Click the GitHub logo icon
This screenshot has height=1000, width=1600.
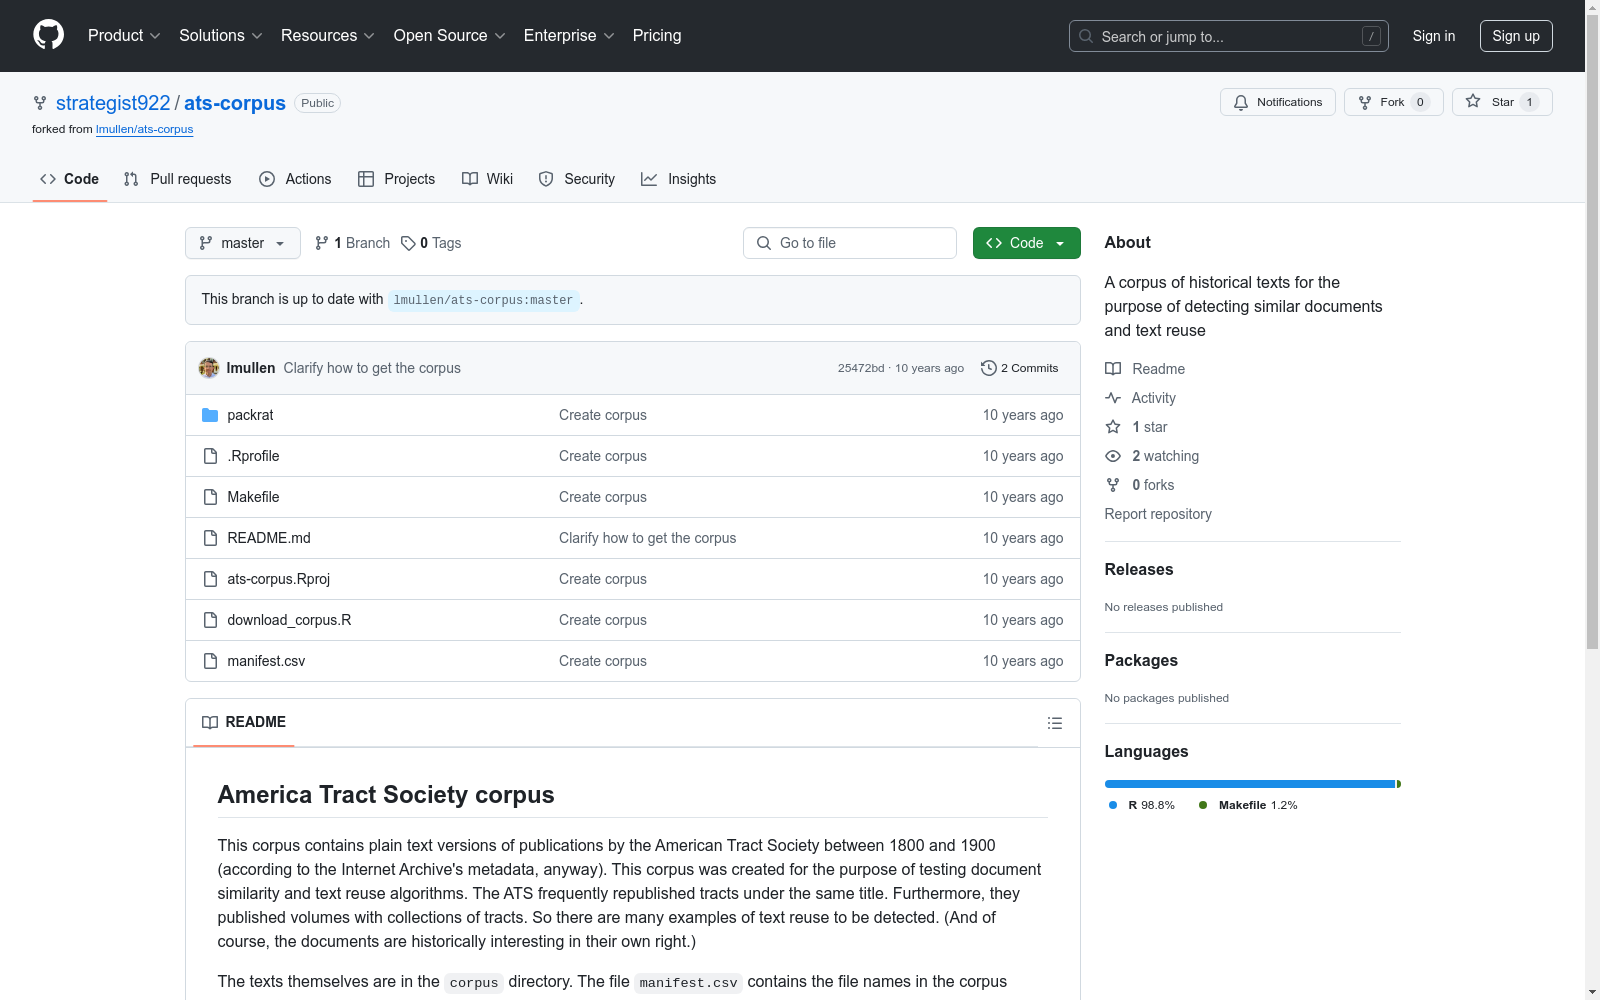[48, 35]
